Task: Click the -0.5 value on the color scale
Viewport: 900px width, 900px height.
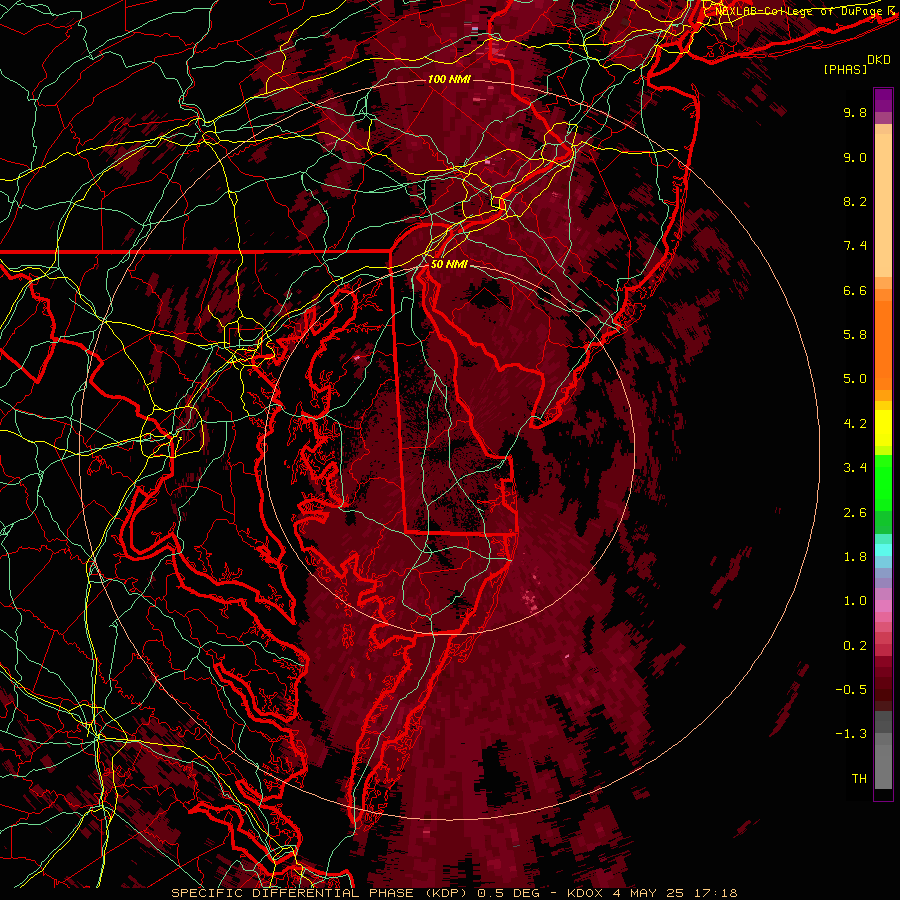Action: pyautogui.click(x=851, y=690)
